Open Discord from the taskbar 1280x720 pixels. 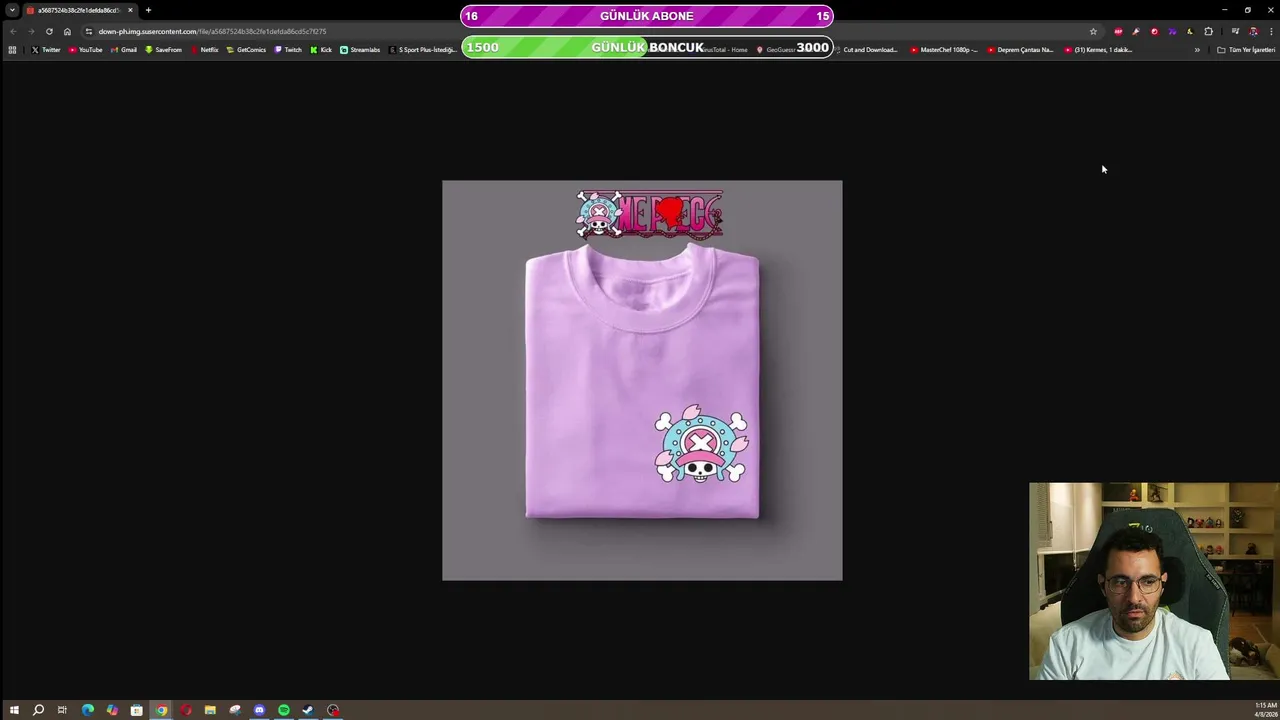[259, 710]
